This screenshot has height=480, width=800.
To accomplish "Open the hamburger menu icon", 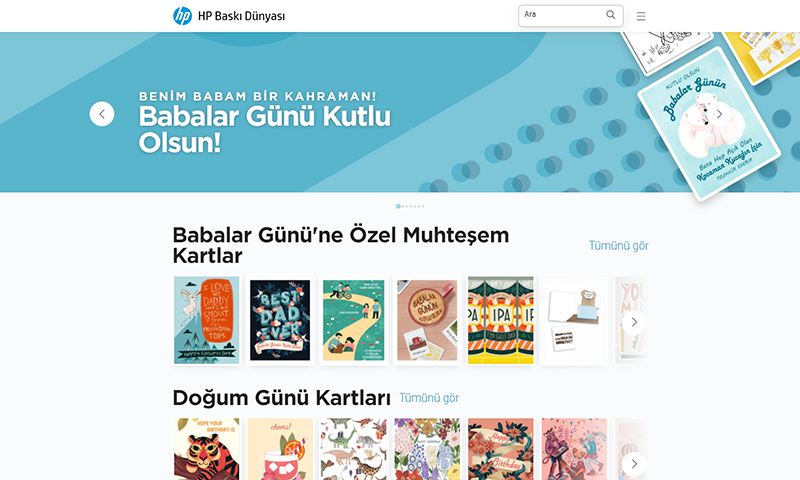I will pos(641,16).
